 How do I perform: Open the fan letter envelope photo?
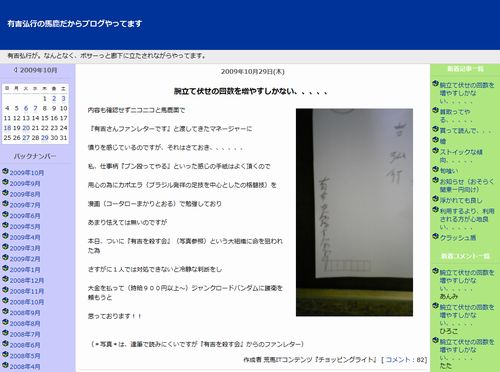point(354,212)
